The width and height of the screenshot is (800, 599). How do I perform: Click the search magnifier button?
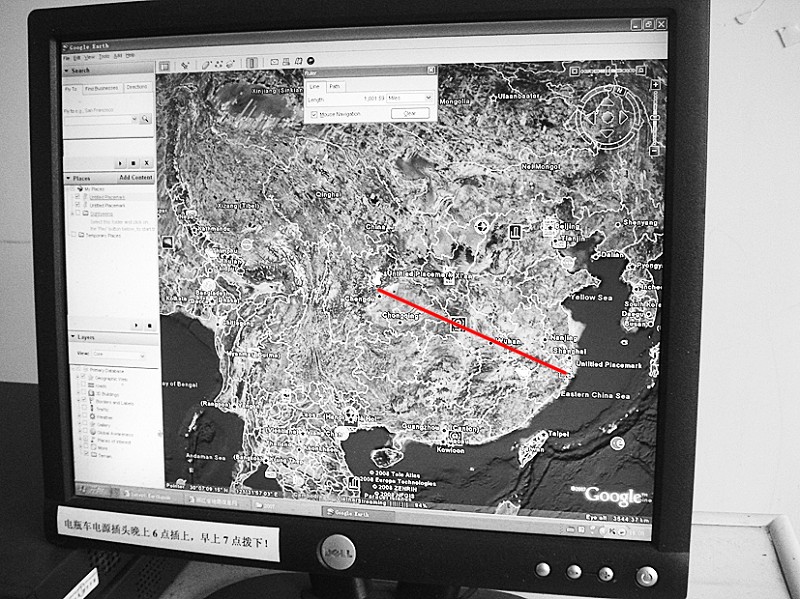[x=145, y=119]
